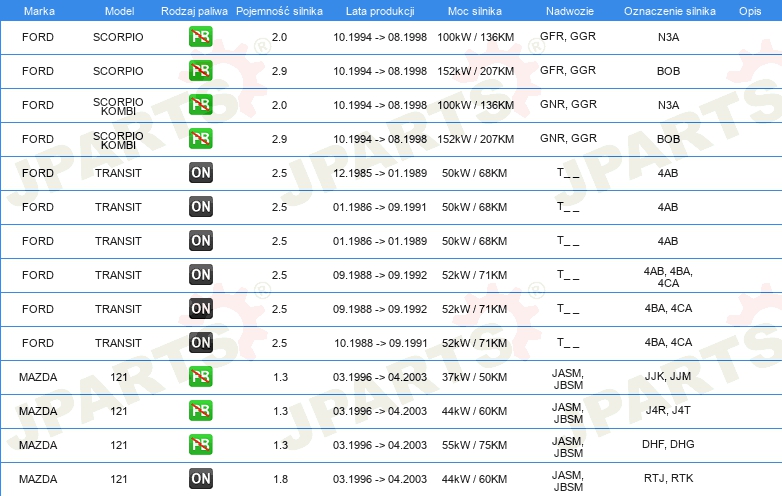Click GFR, GGR body cell in Scorpio 2.0 row

(568, 36)
